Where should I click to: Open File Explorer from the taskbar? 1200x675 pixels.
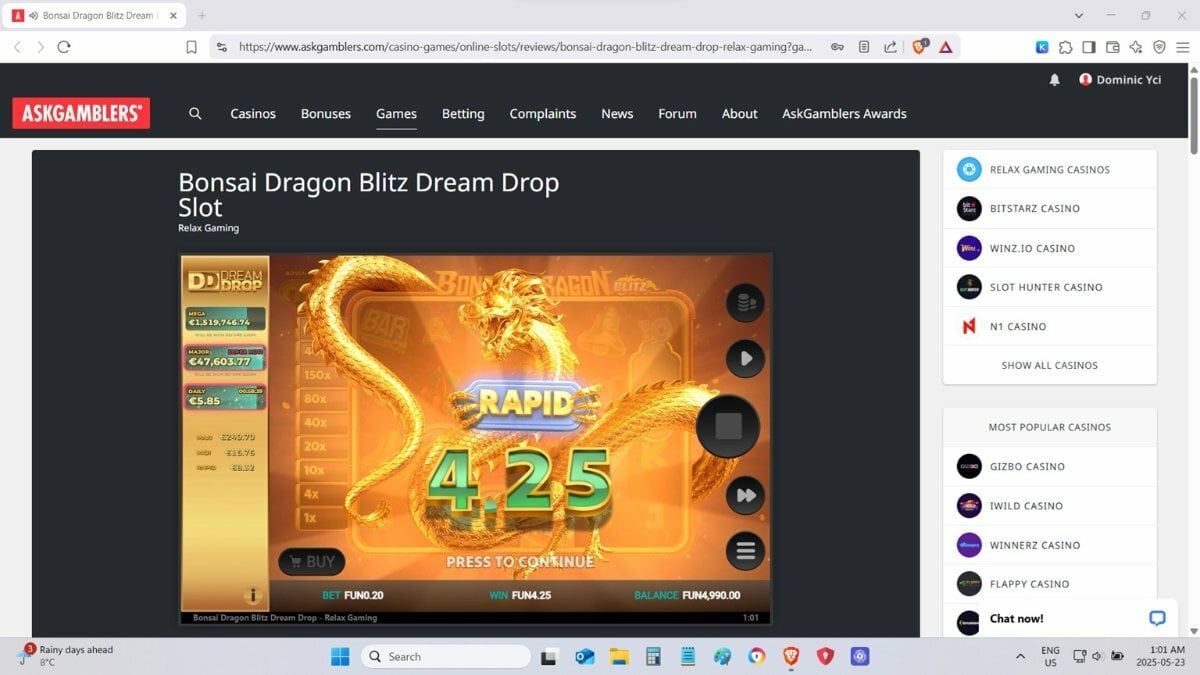pos(619,656)
